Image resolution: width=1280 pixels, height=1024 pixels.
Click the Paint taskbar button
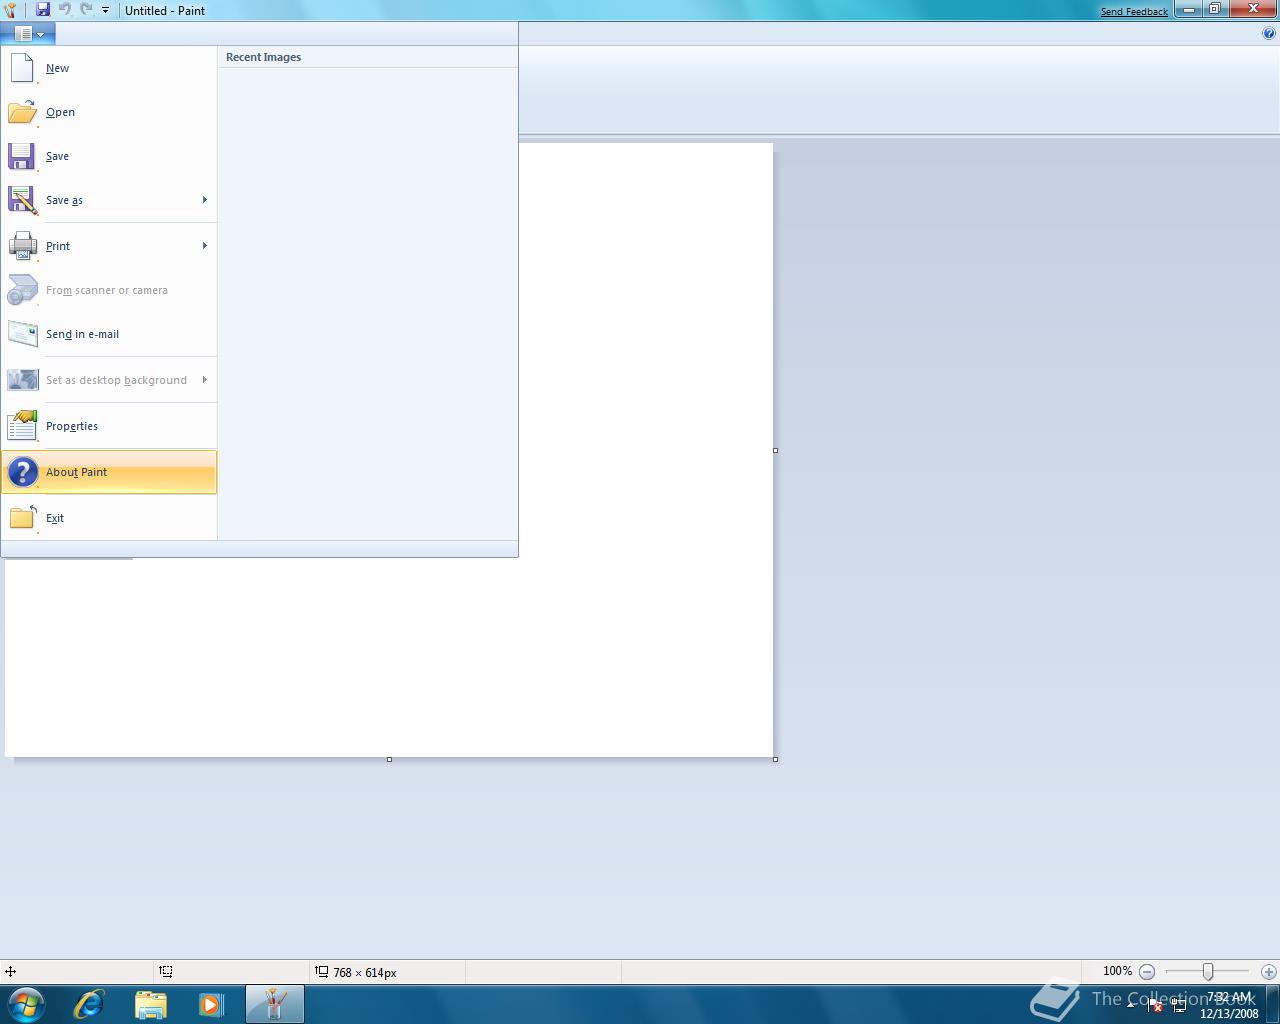274,1004
